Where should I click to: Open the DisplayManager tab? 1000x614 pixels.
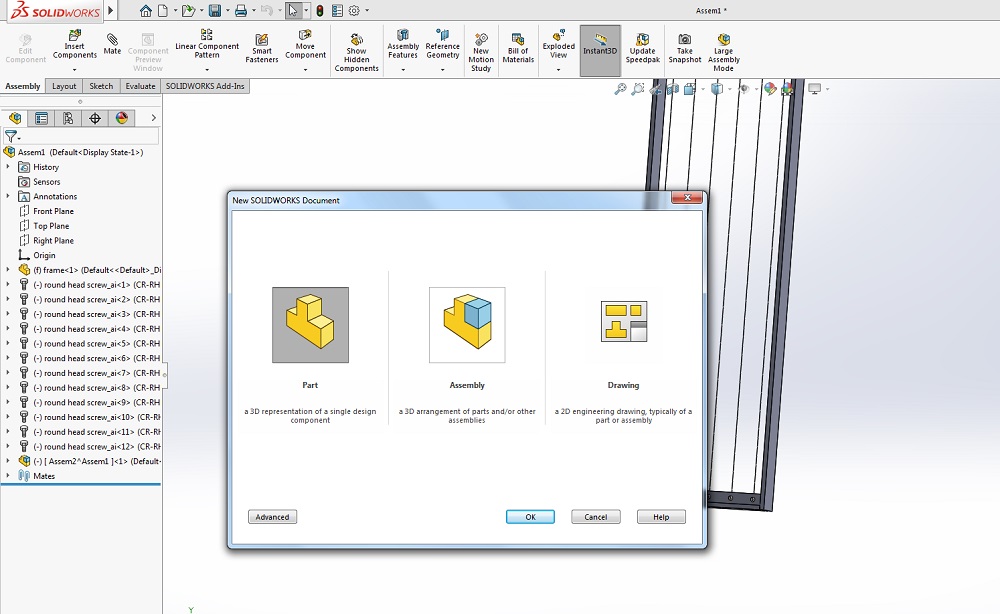click(122, 118)
